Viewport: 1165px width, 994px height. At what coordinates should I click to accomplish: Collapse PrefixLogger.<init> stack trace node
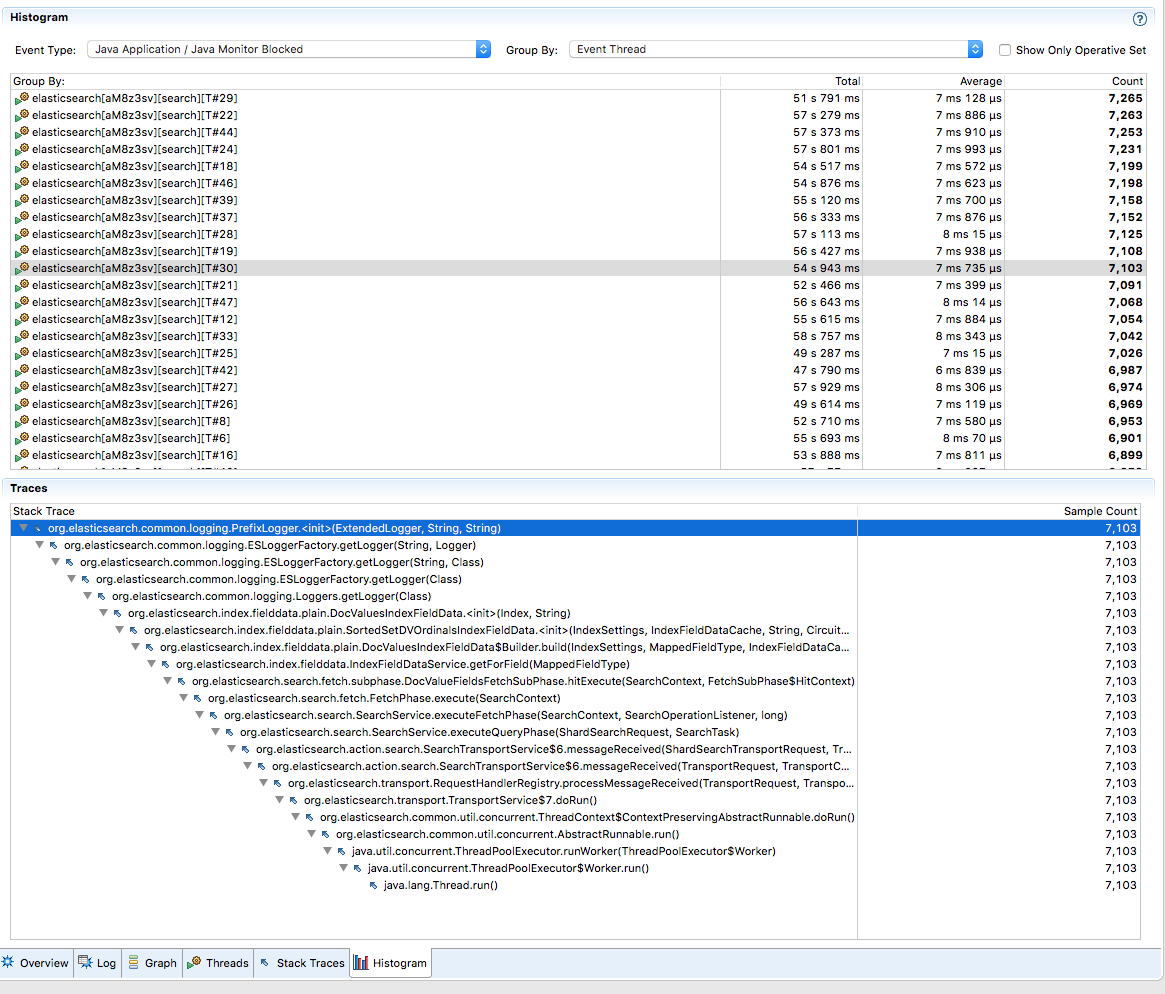pyautogui.click(x=24, y=528)
